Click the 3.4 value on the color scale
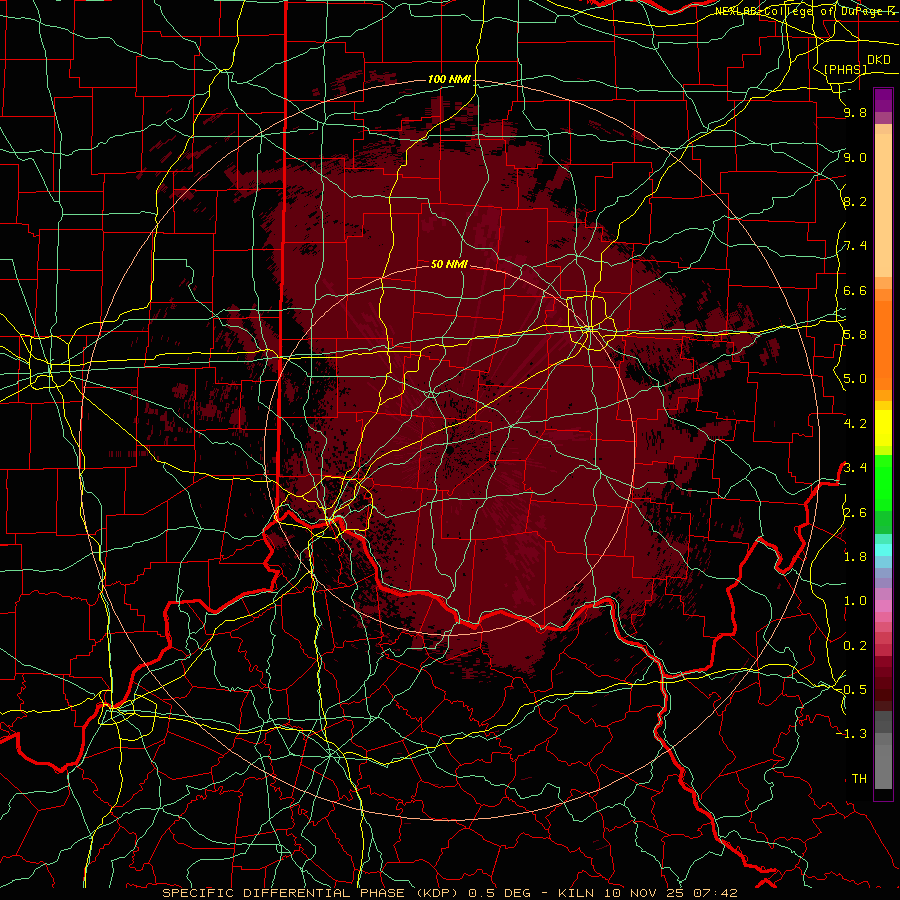This screenshot has height=900, width=900. coord(855,468)
